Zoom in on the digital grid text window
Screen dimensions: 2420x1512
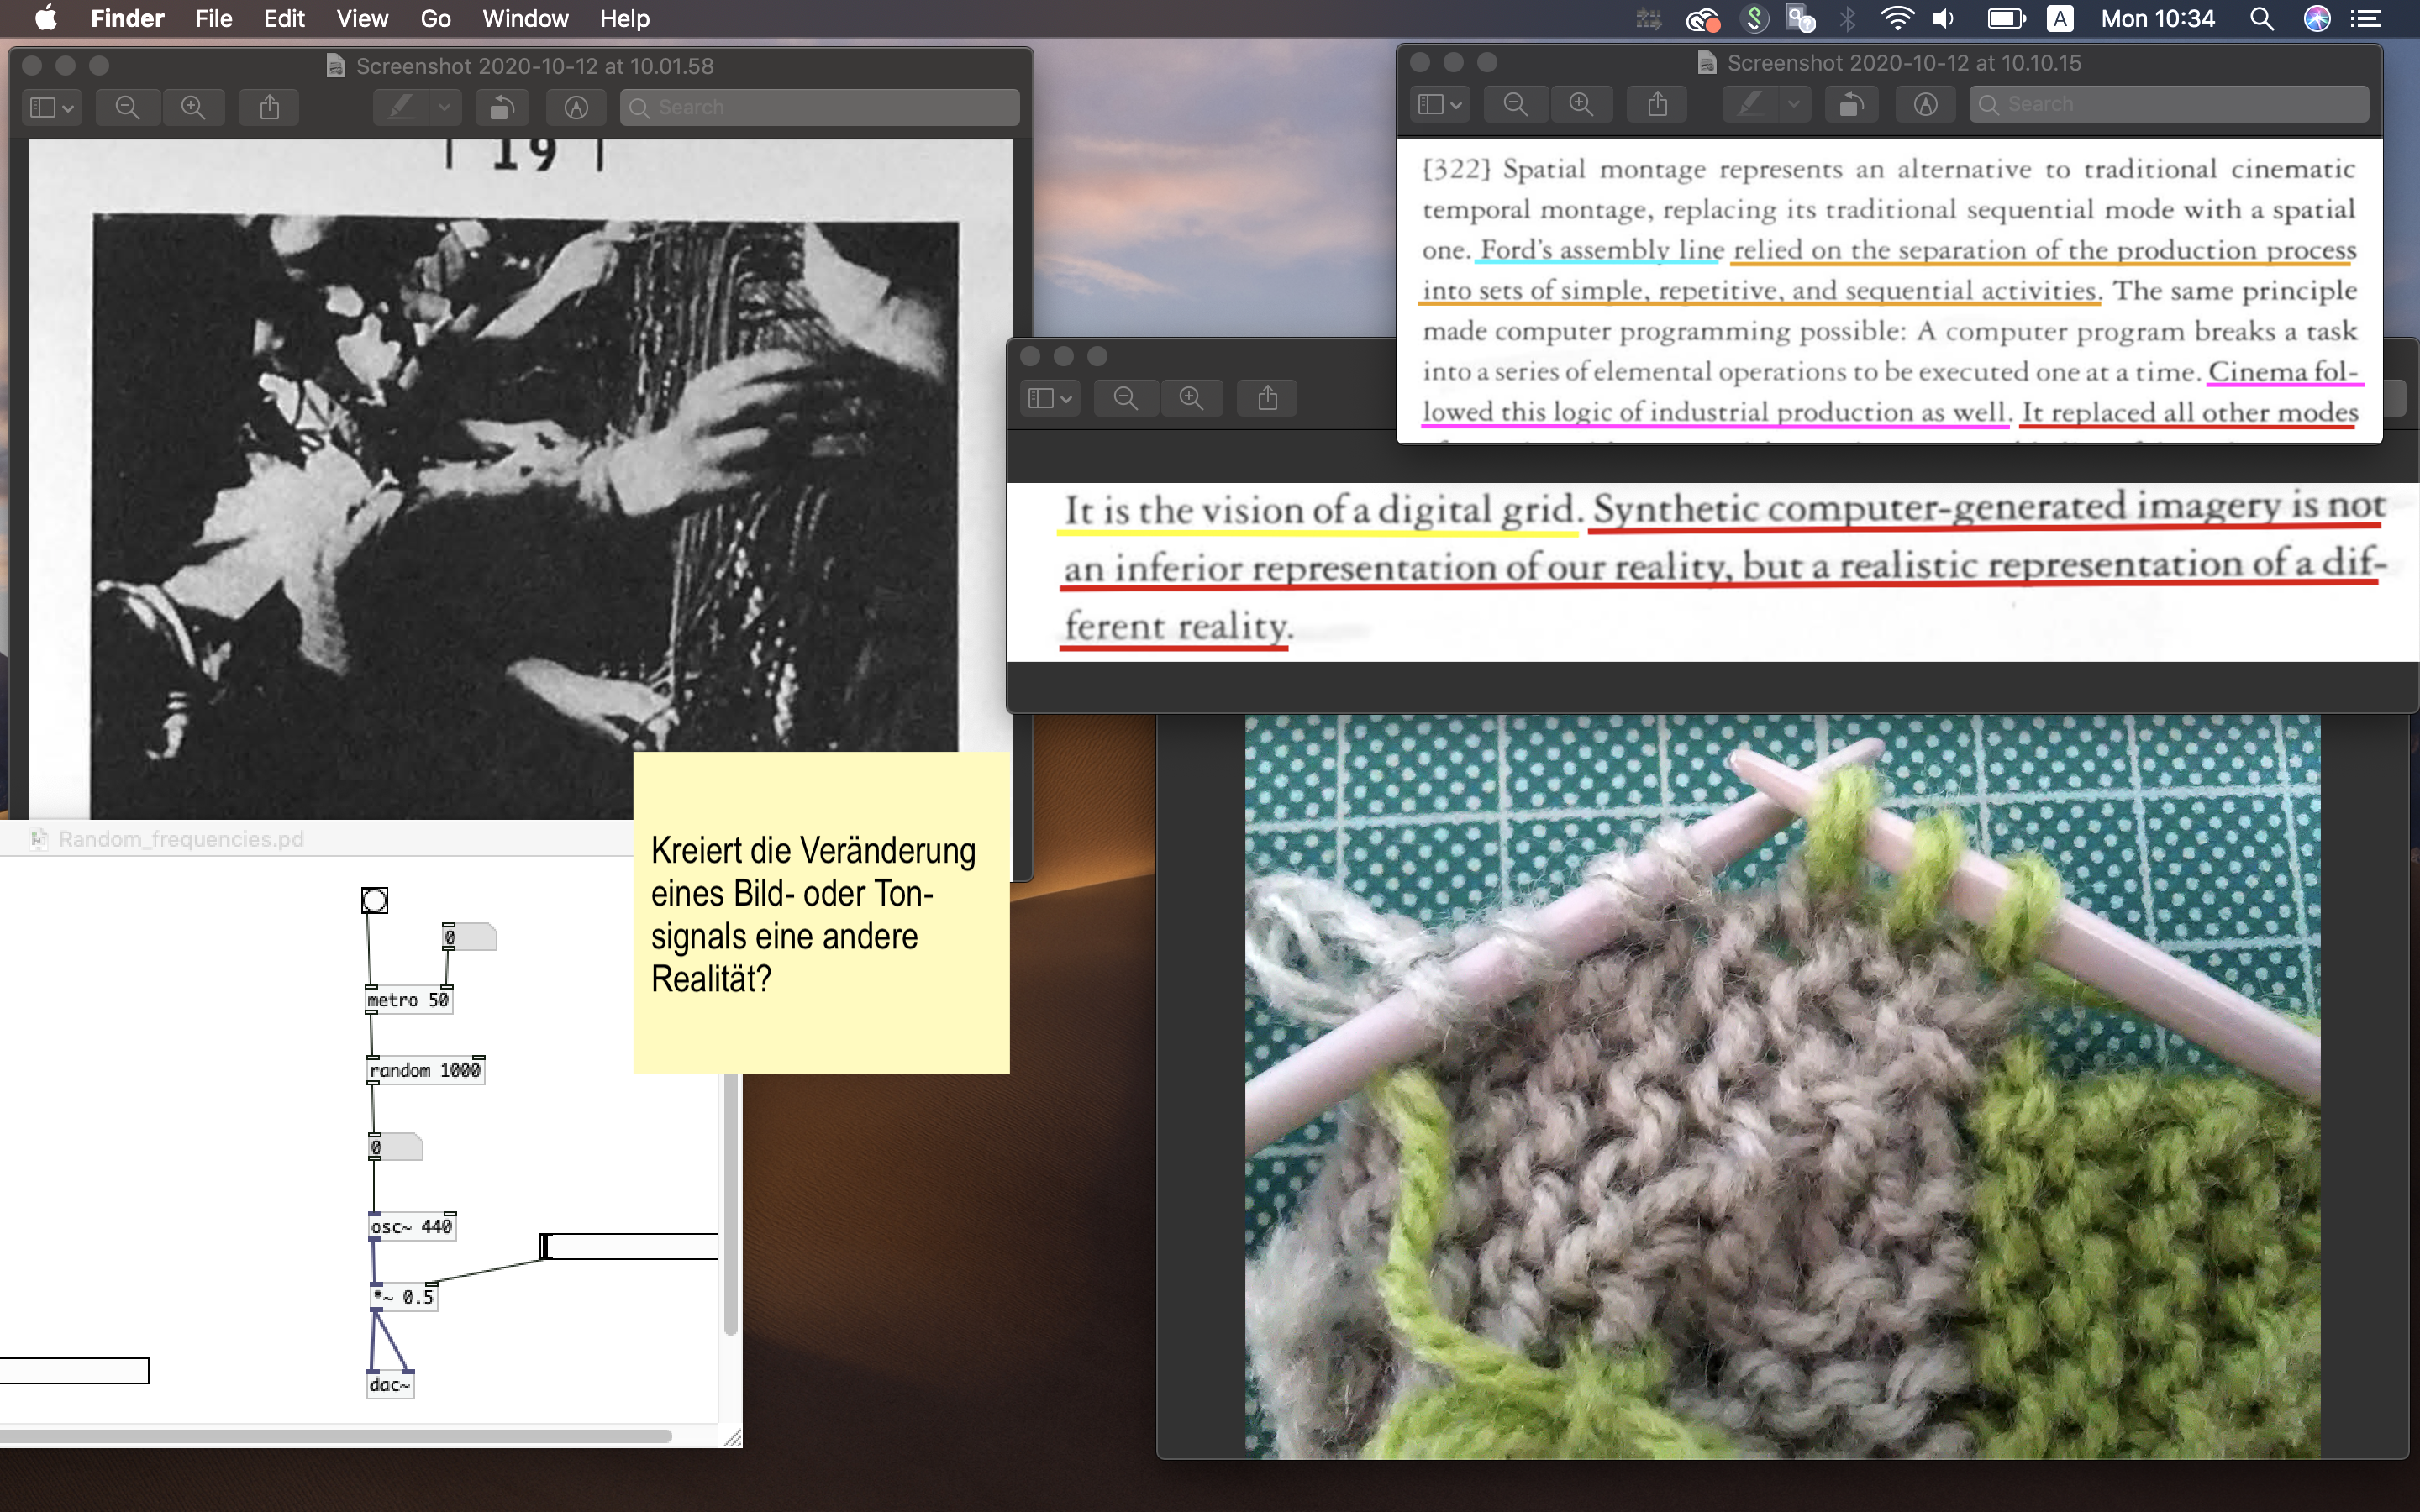coord(1191,398)
